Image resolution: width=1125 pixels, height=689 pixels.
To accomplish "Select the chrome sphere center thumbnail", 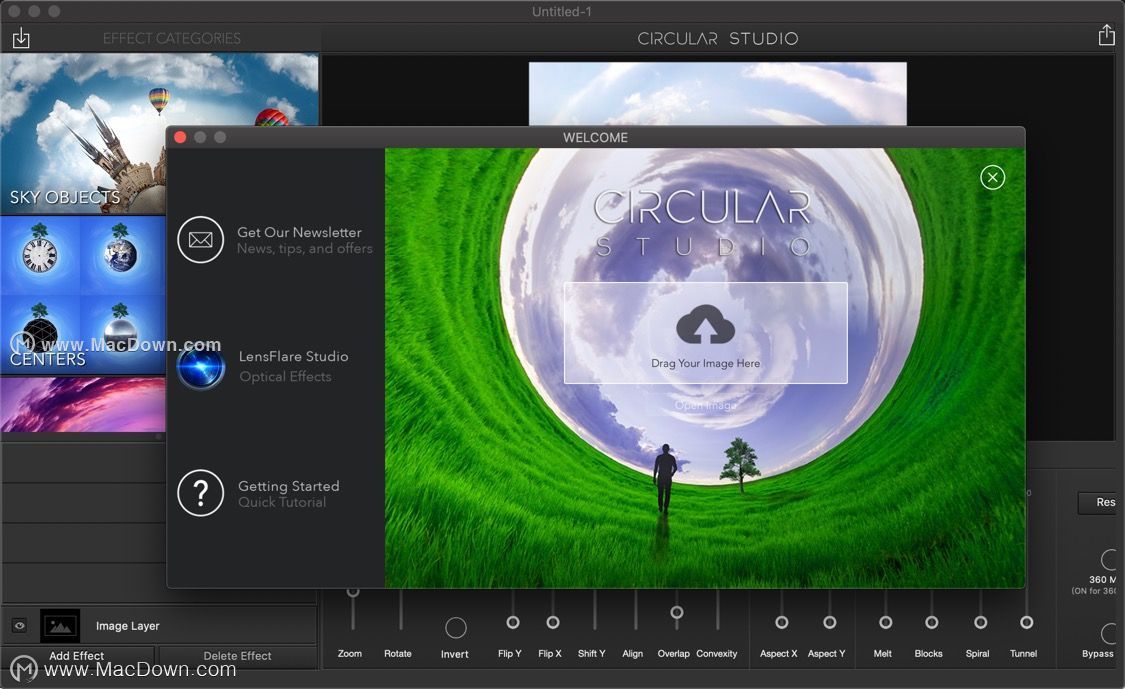I will (x=121, y=332).
